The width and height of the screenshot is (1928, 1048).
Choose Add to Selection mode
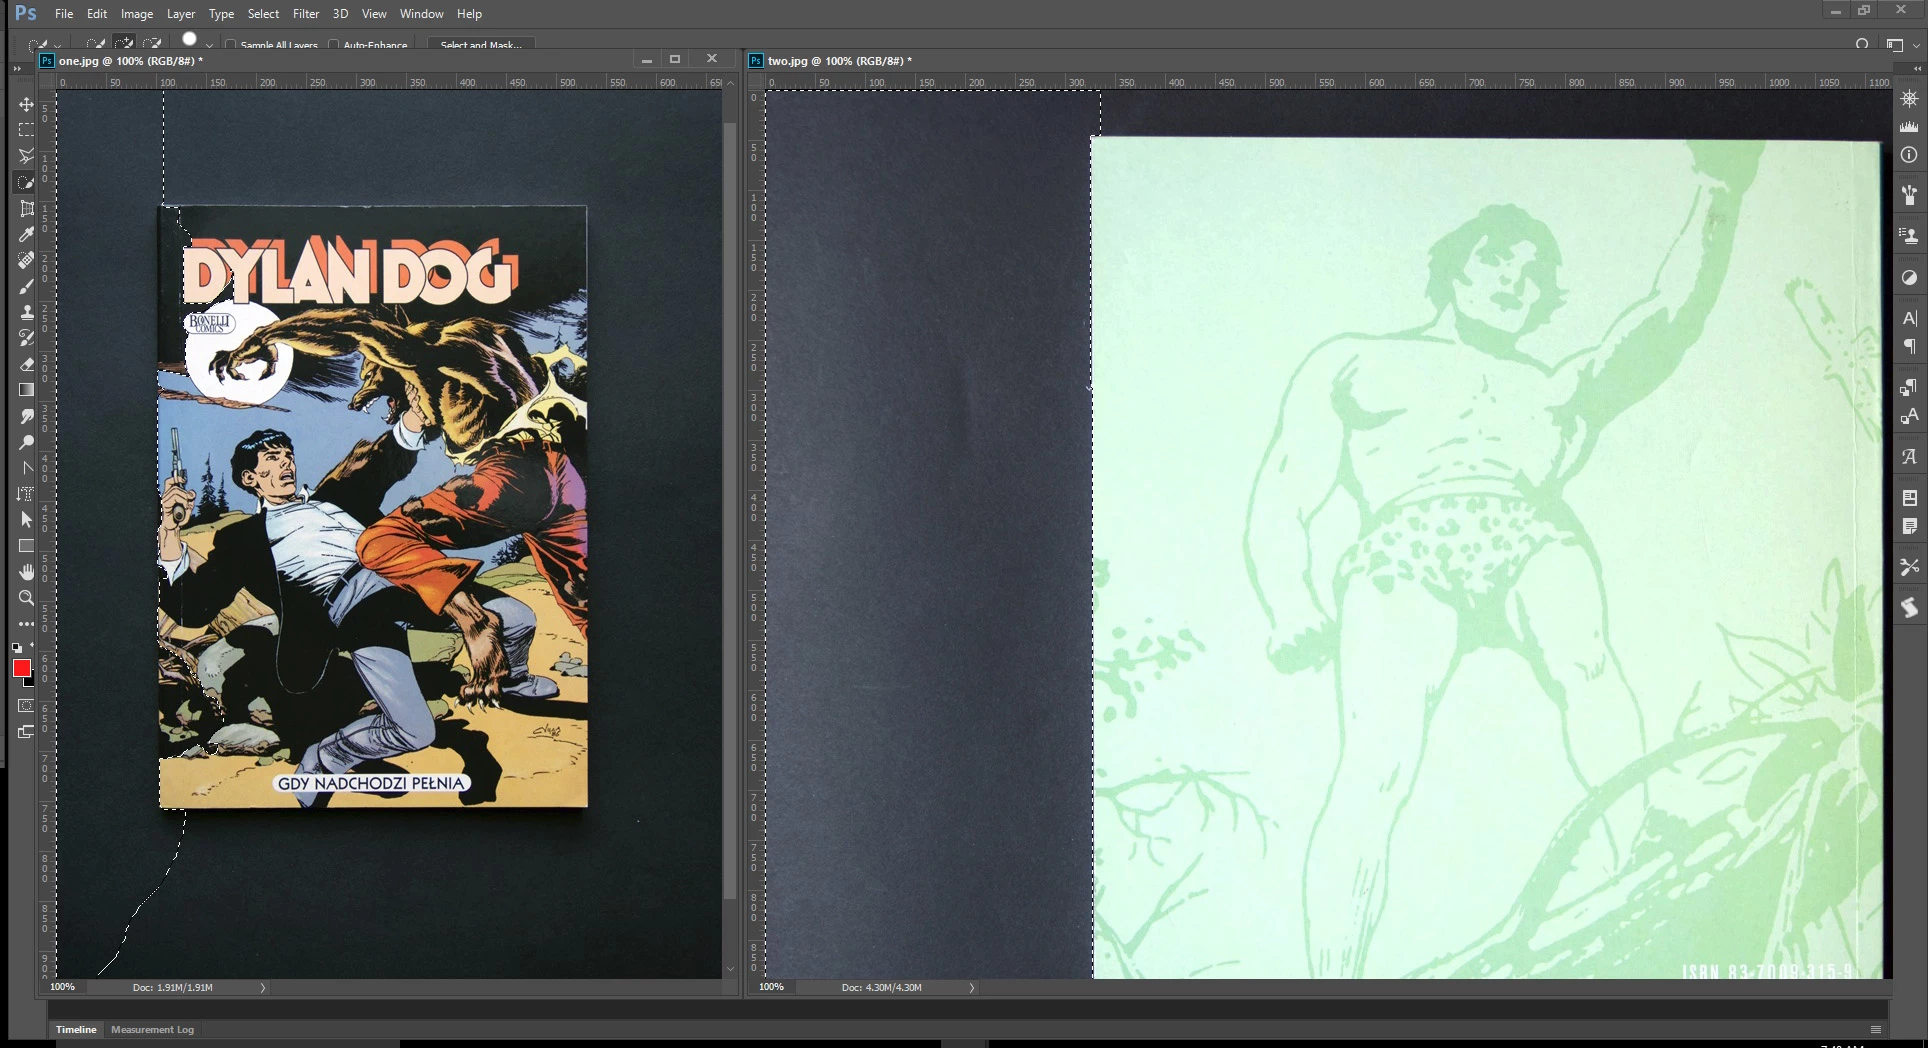124,43
